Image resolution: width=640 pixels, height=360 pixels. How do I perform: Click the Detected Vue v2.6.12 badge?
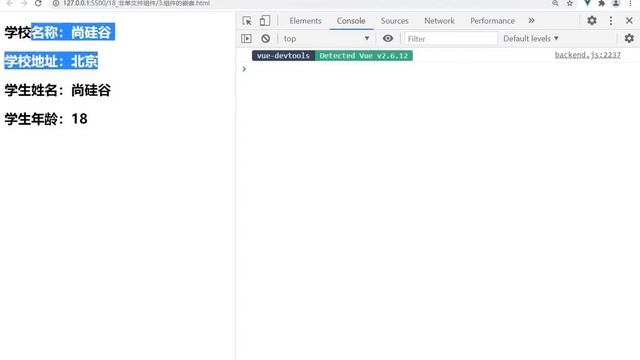pos(364,56)
